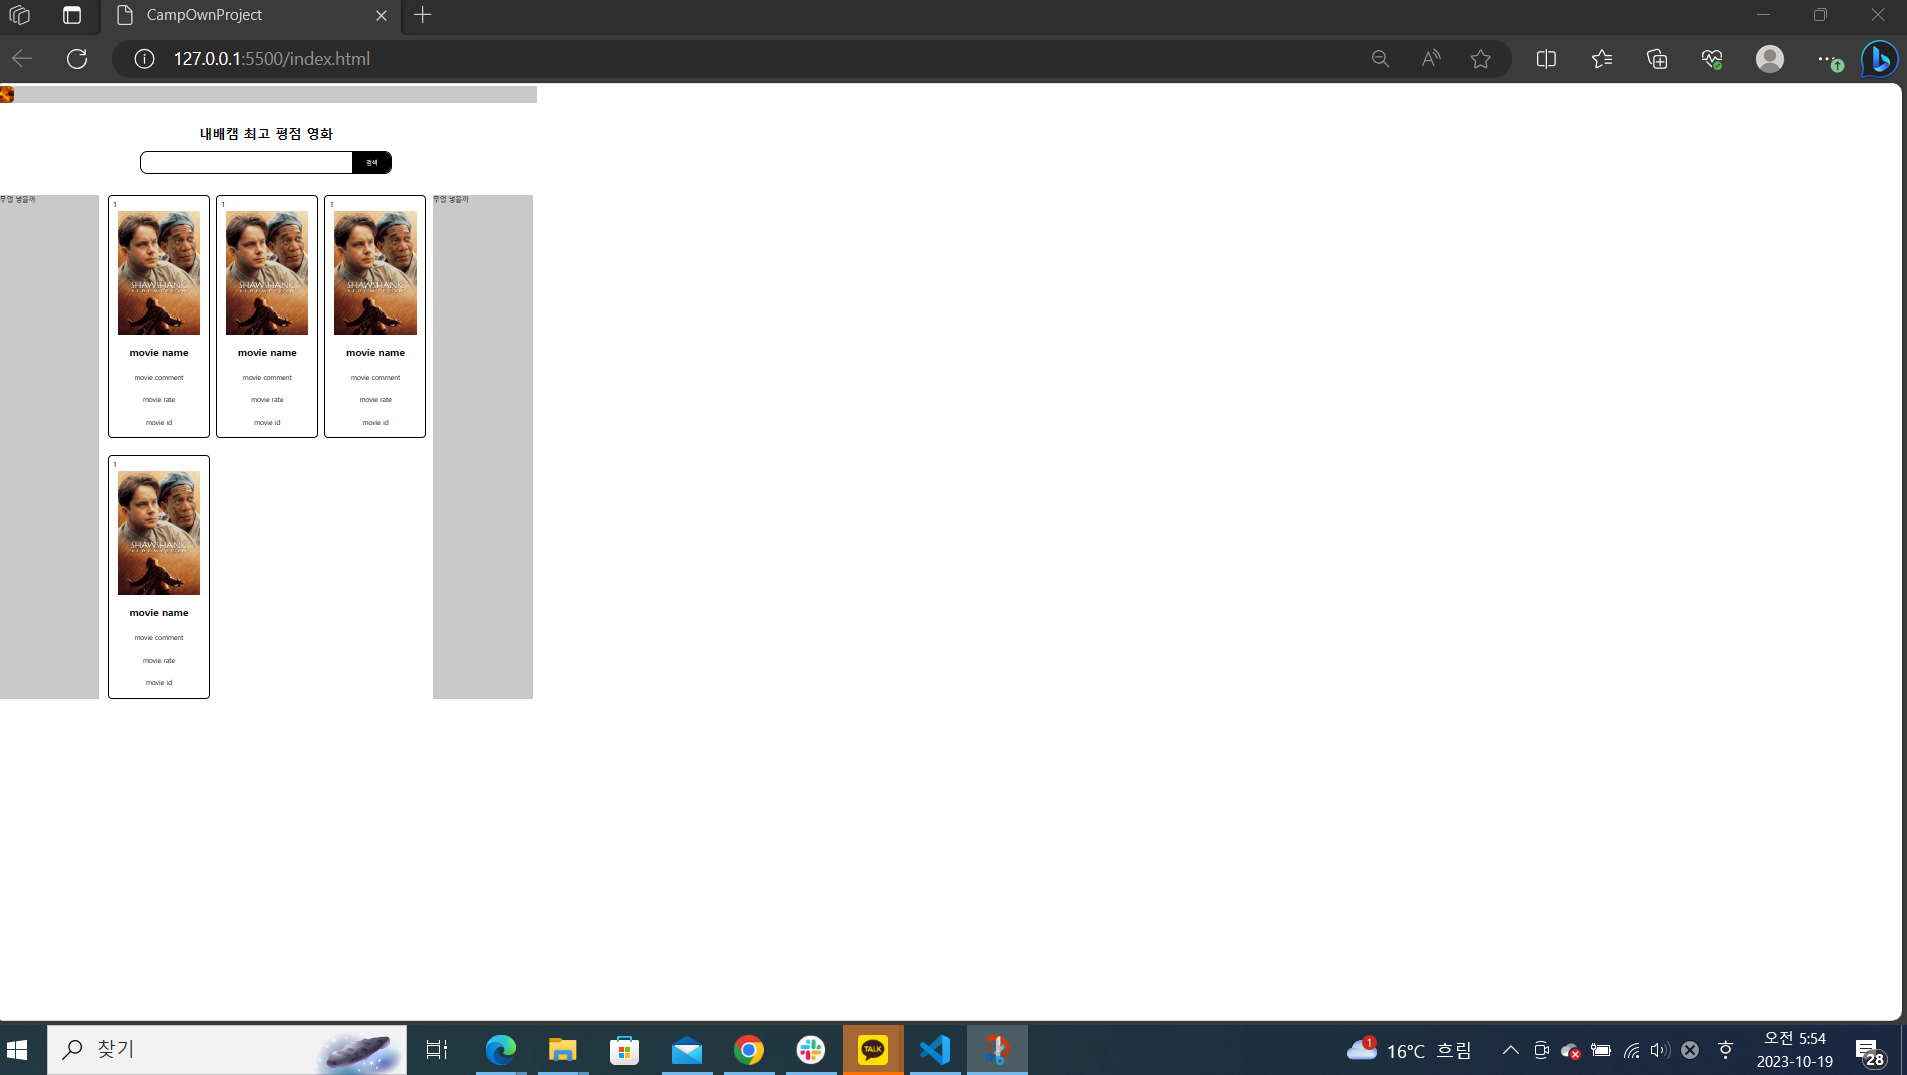Click the browser back arrow

tap(22, 59)
